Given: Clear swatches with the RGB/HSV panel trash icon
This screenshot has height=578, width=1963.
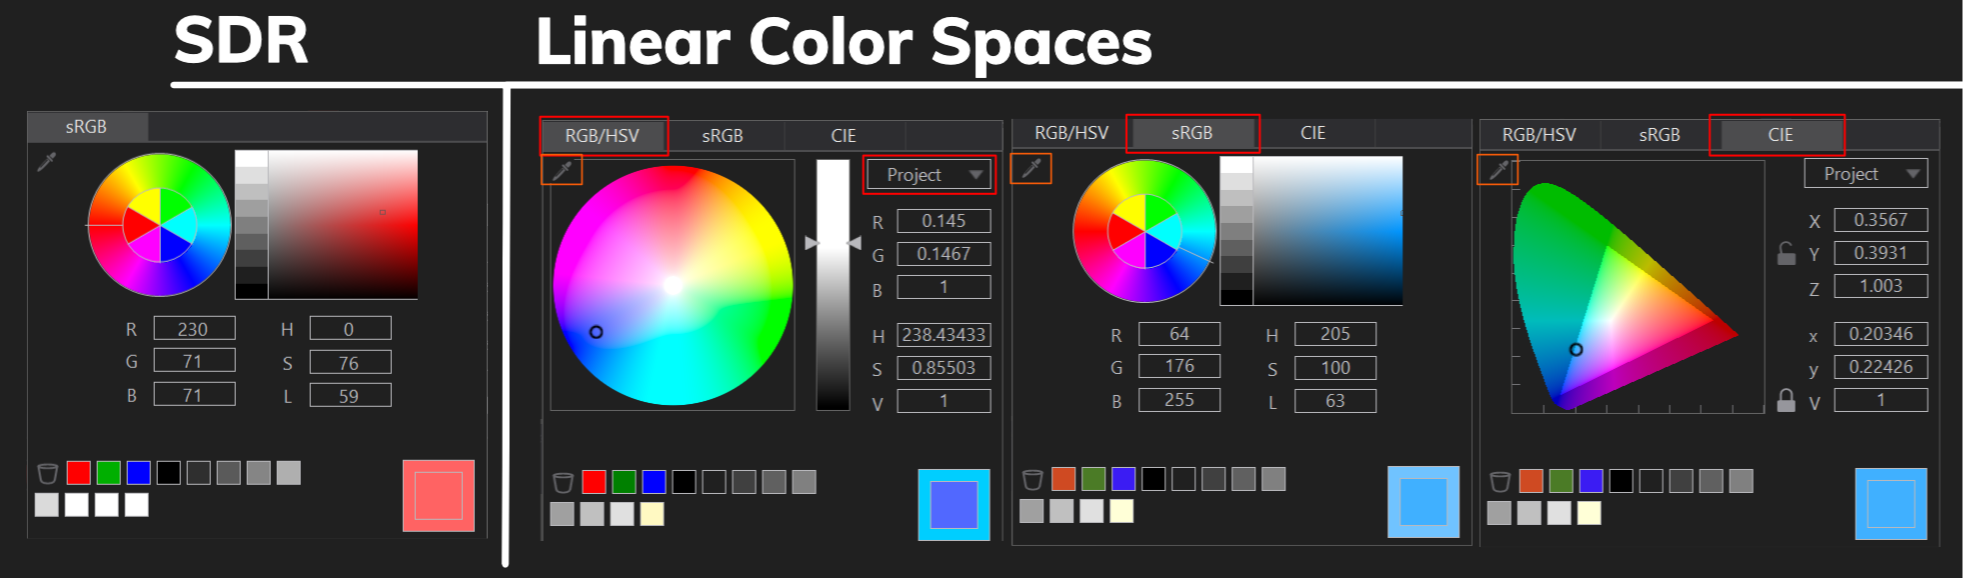Looking at the screenshot, I should 563,483.
